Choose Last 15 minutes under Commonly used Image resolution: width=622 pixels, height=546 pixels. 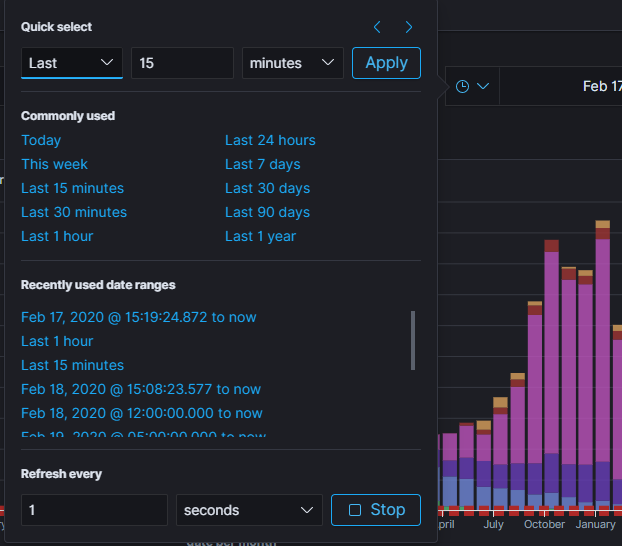pos(73,188)
